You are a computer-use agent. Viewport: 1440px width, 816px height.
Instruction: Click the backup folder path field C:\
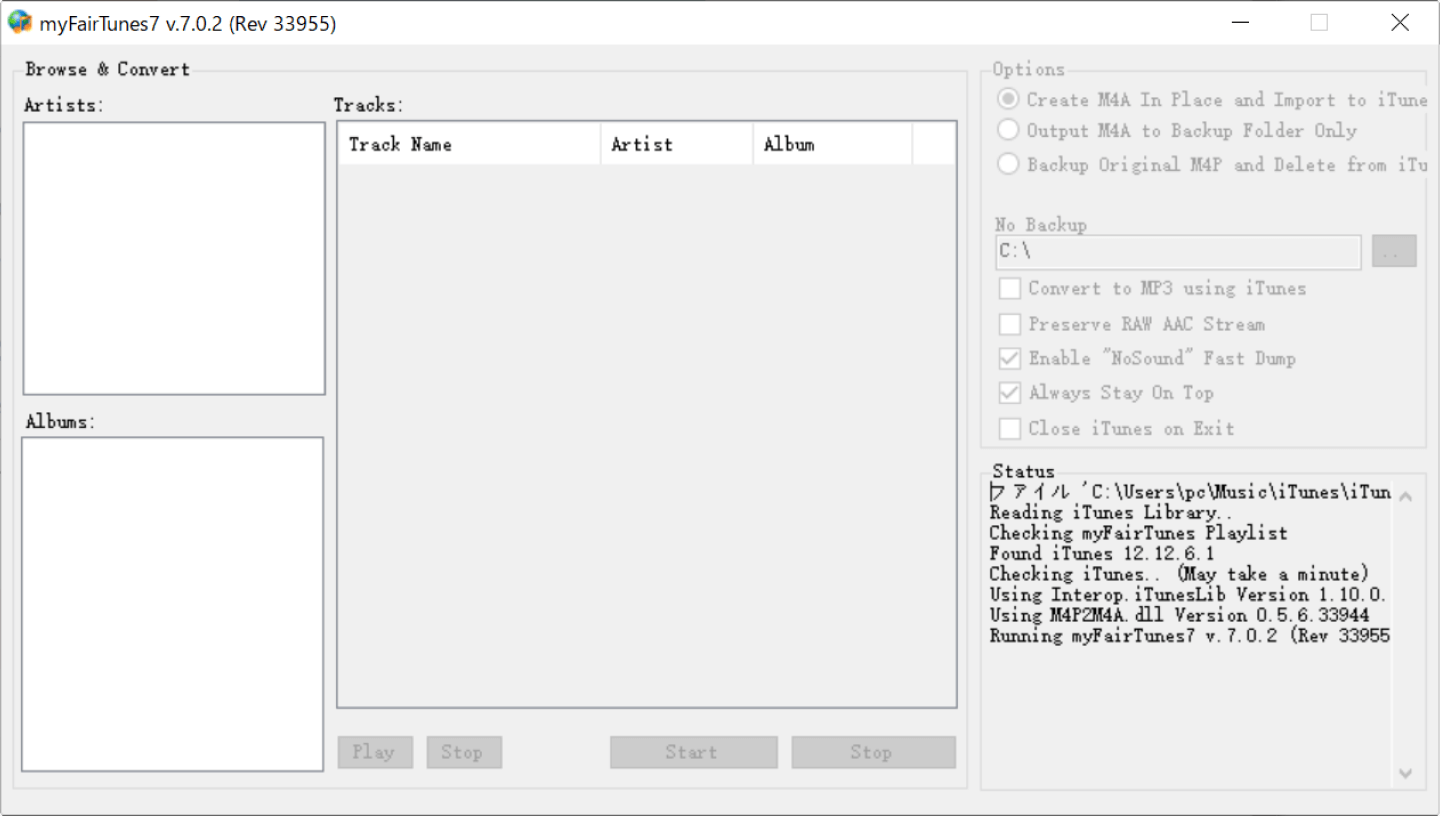(1178, 252)
